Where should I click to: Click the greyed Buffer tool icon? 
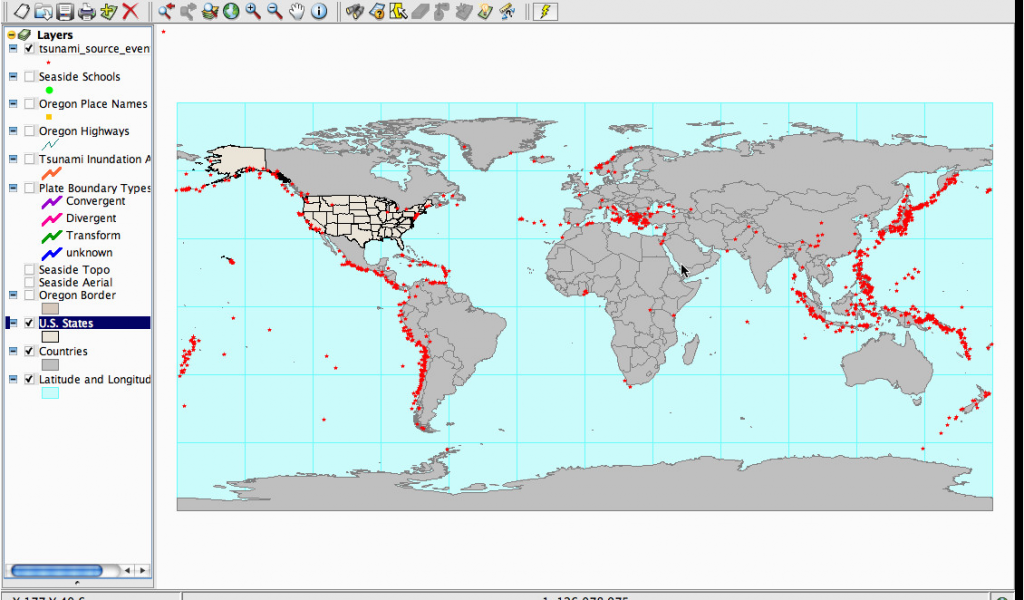point(441,11)
